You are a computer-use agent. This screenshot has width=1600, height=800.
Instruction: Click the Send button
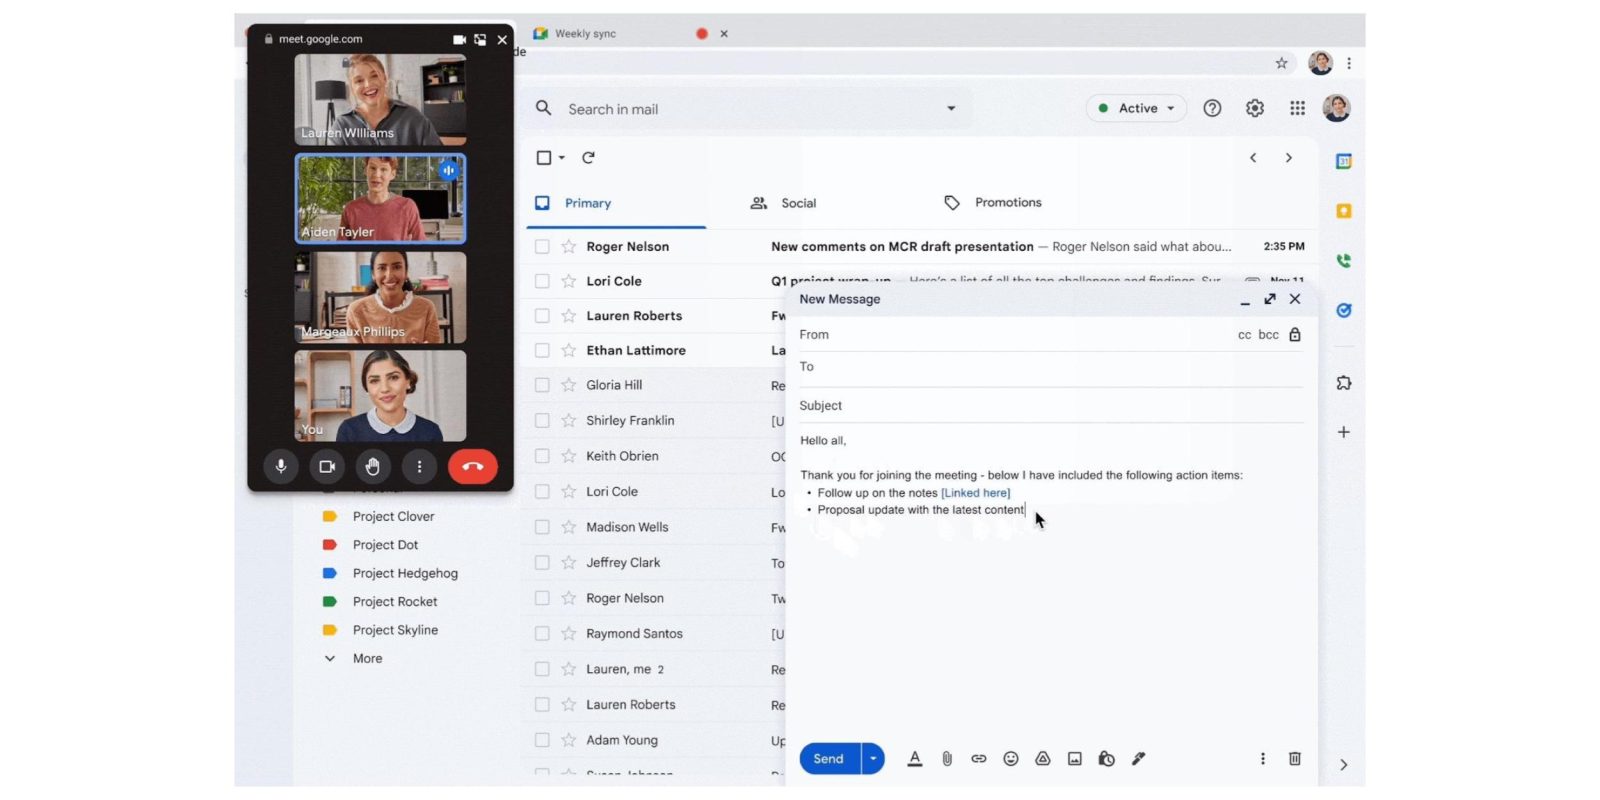828,759
